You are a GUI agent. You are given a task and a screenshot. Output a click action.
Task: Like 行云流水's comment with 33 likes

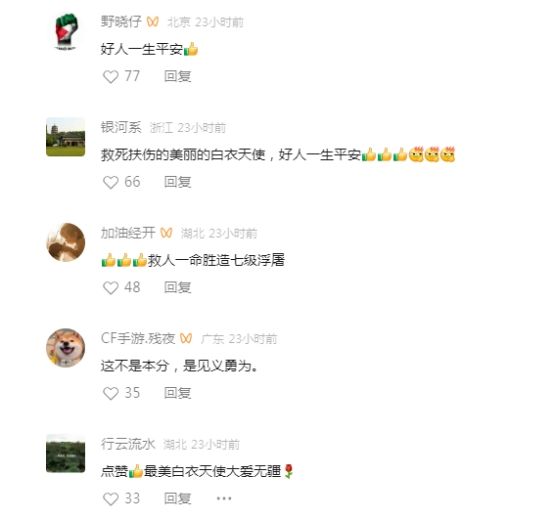(x=111, y=499)
